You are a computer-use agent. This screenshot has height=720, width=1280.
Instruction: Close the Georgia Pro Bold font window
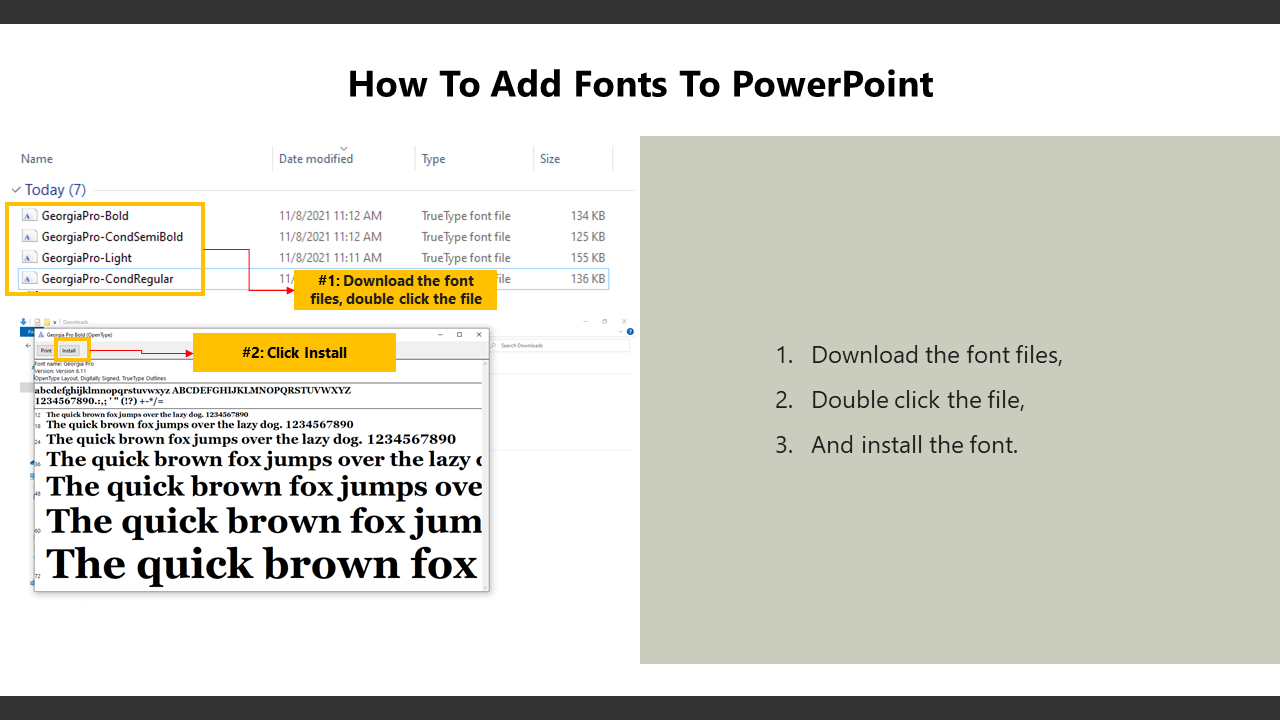point(479,334)
